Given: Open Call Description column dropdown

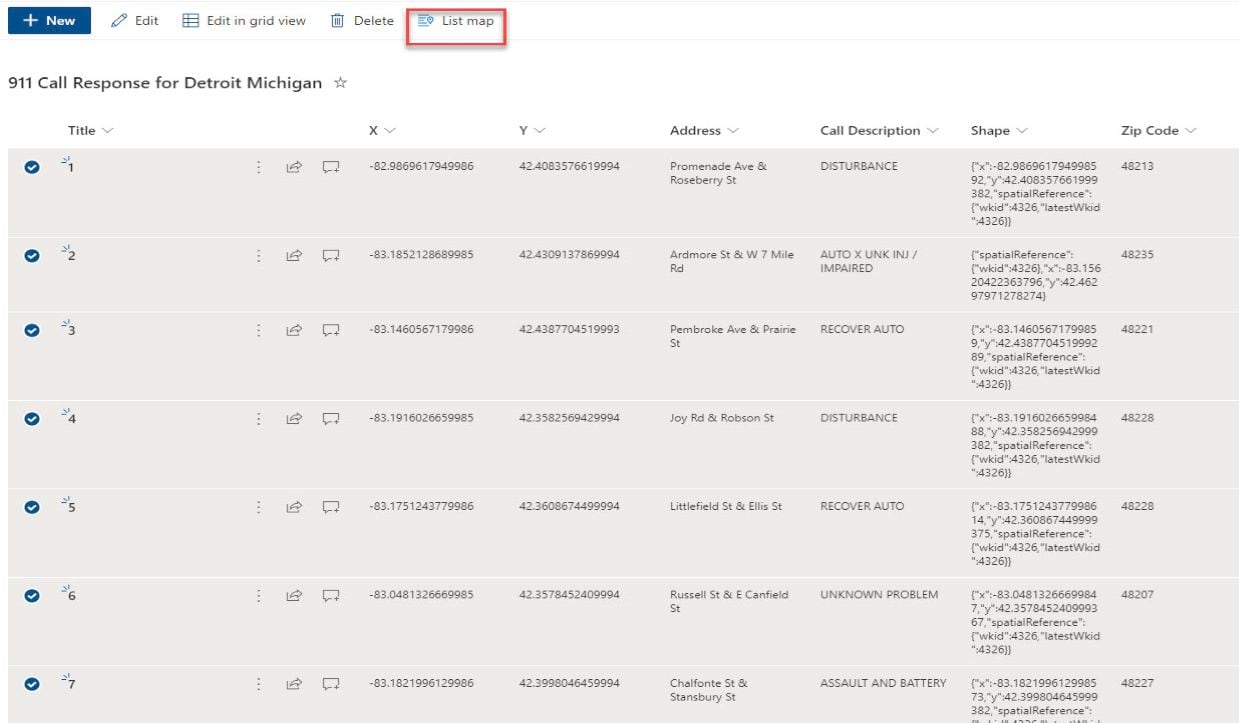Looking at the screenshot, I should 879,130.
